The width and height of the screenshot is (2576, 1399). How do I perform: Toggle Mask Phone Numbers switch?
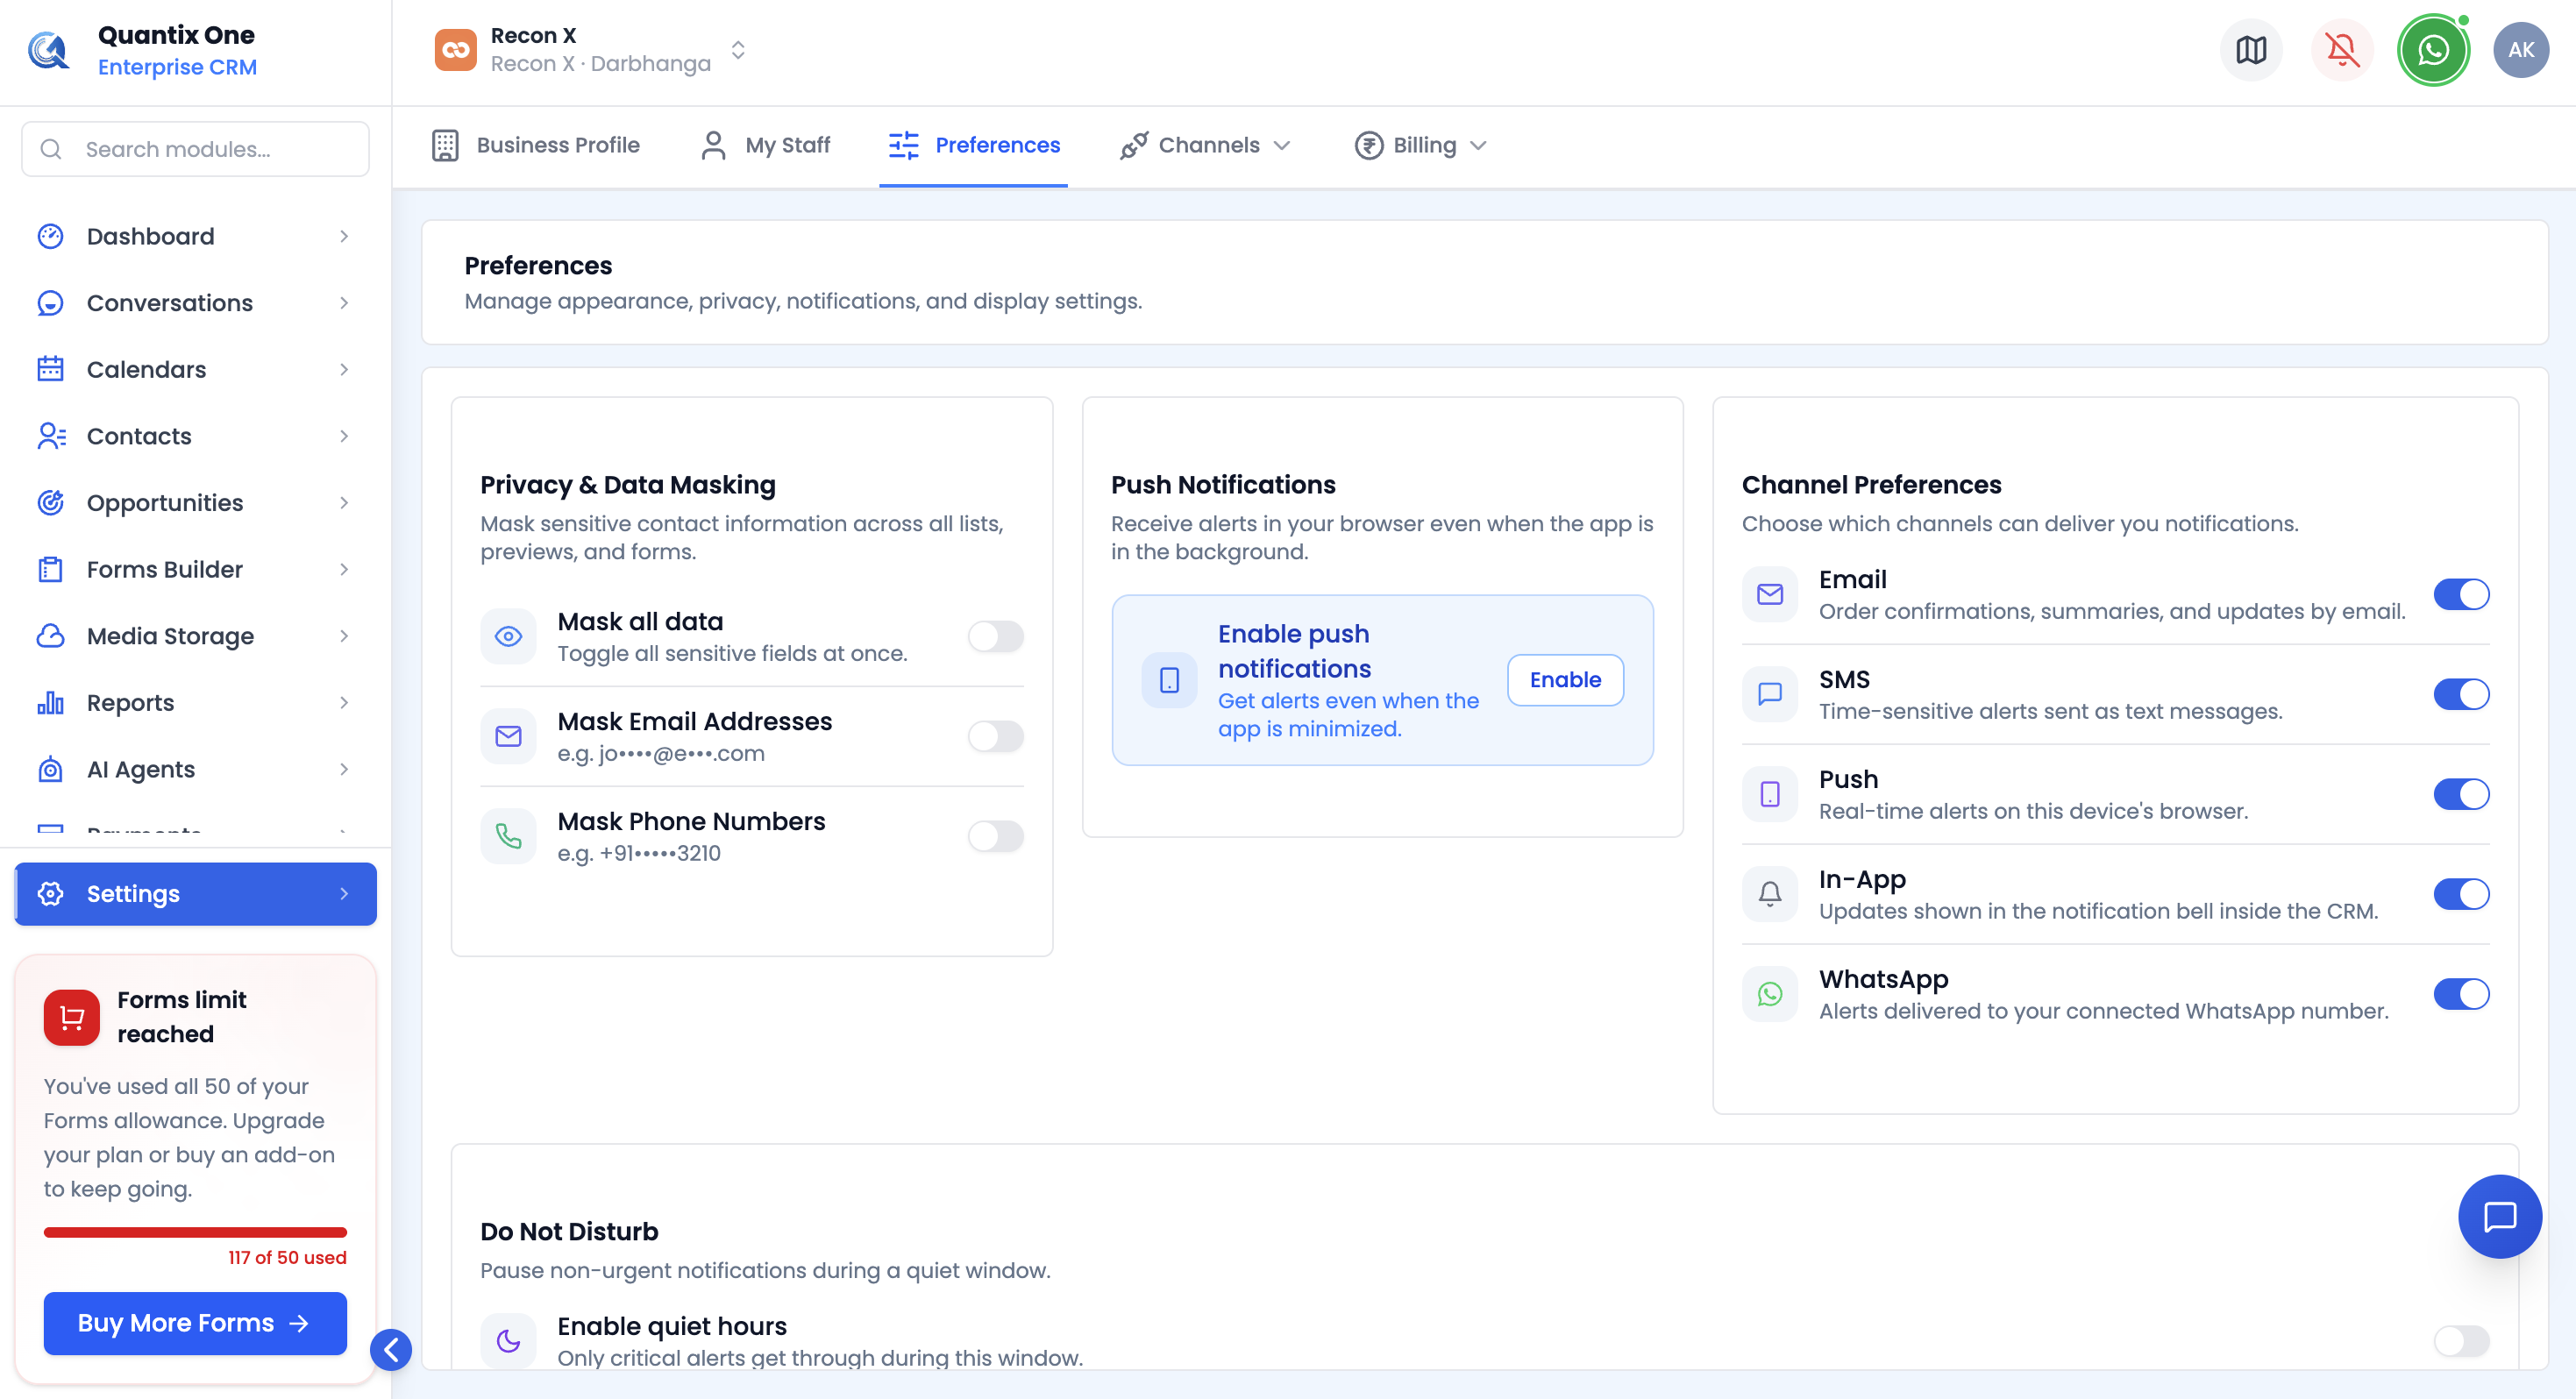pyautogui.click(x=996, y=836)
